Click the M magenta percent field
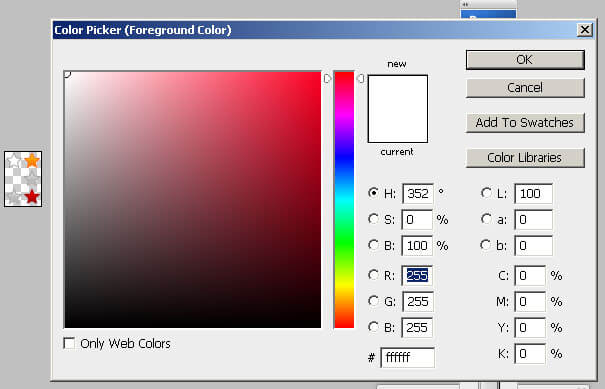The image size is (605, 389). 530,301
